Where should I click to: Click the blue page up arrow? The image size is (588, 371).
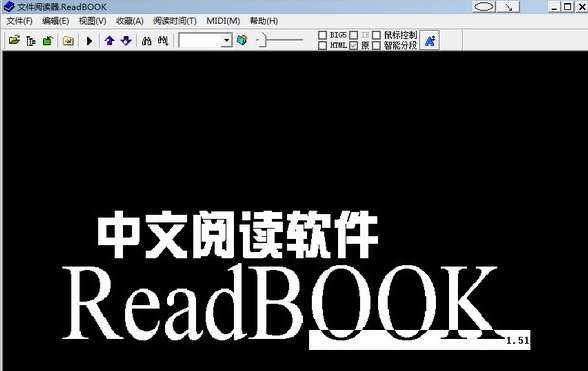(x=110, y=41)
